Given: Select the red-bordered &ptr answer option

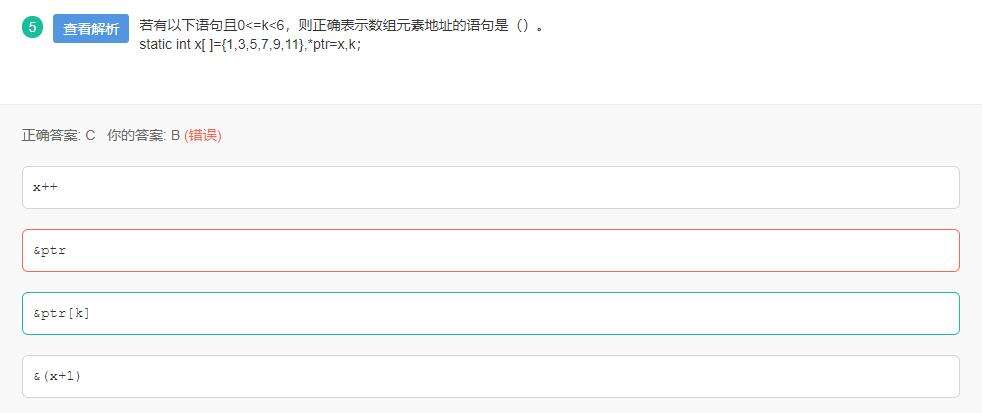Looking at the screenshot, I should pyautogui.click(x=490, y=250).
